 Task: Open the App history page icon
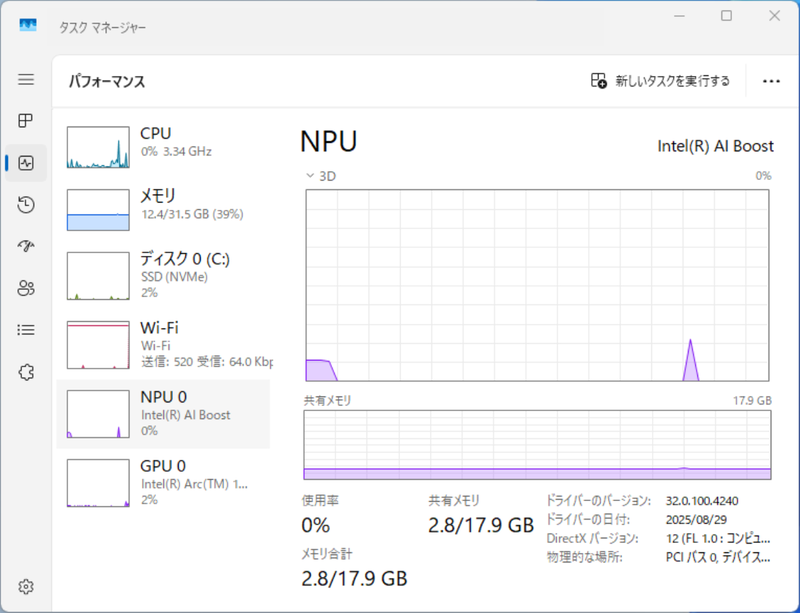pyautogui.click(x=26, y=205)
